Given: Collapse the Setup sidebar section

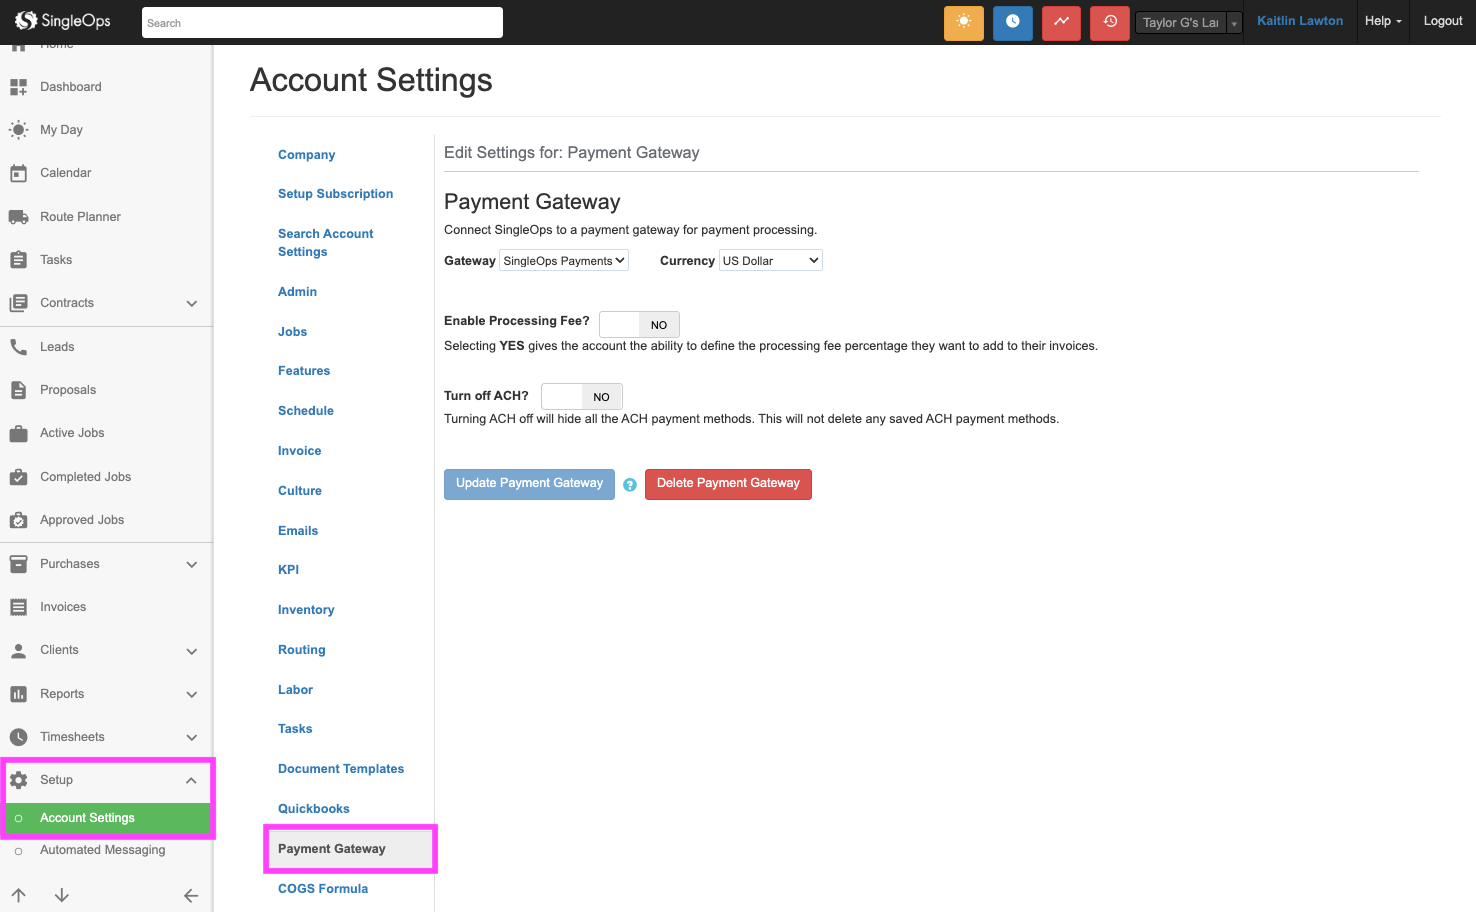Looking at the screenshot, I should tap(191, 780).
